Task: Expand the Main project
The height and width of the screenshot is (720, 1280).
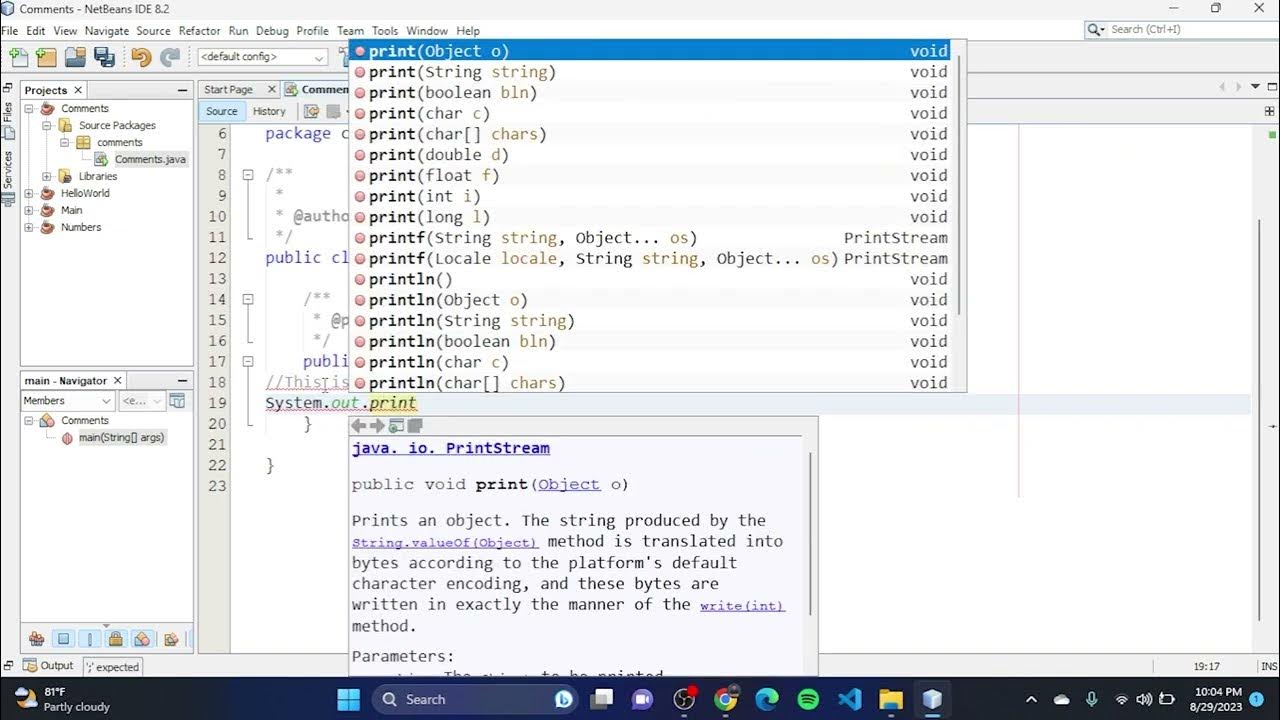Action: coord(29,210)
